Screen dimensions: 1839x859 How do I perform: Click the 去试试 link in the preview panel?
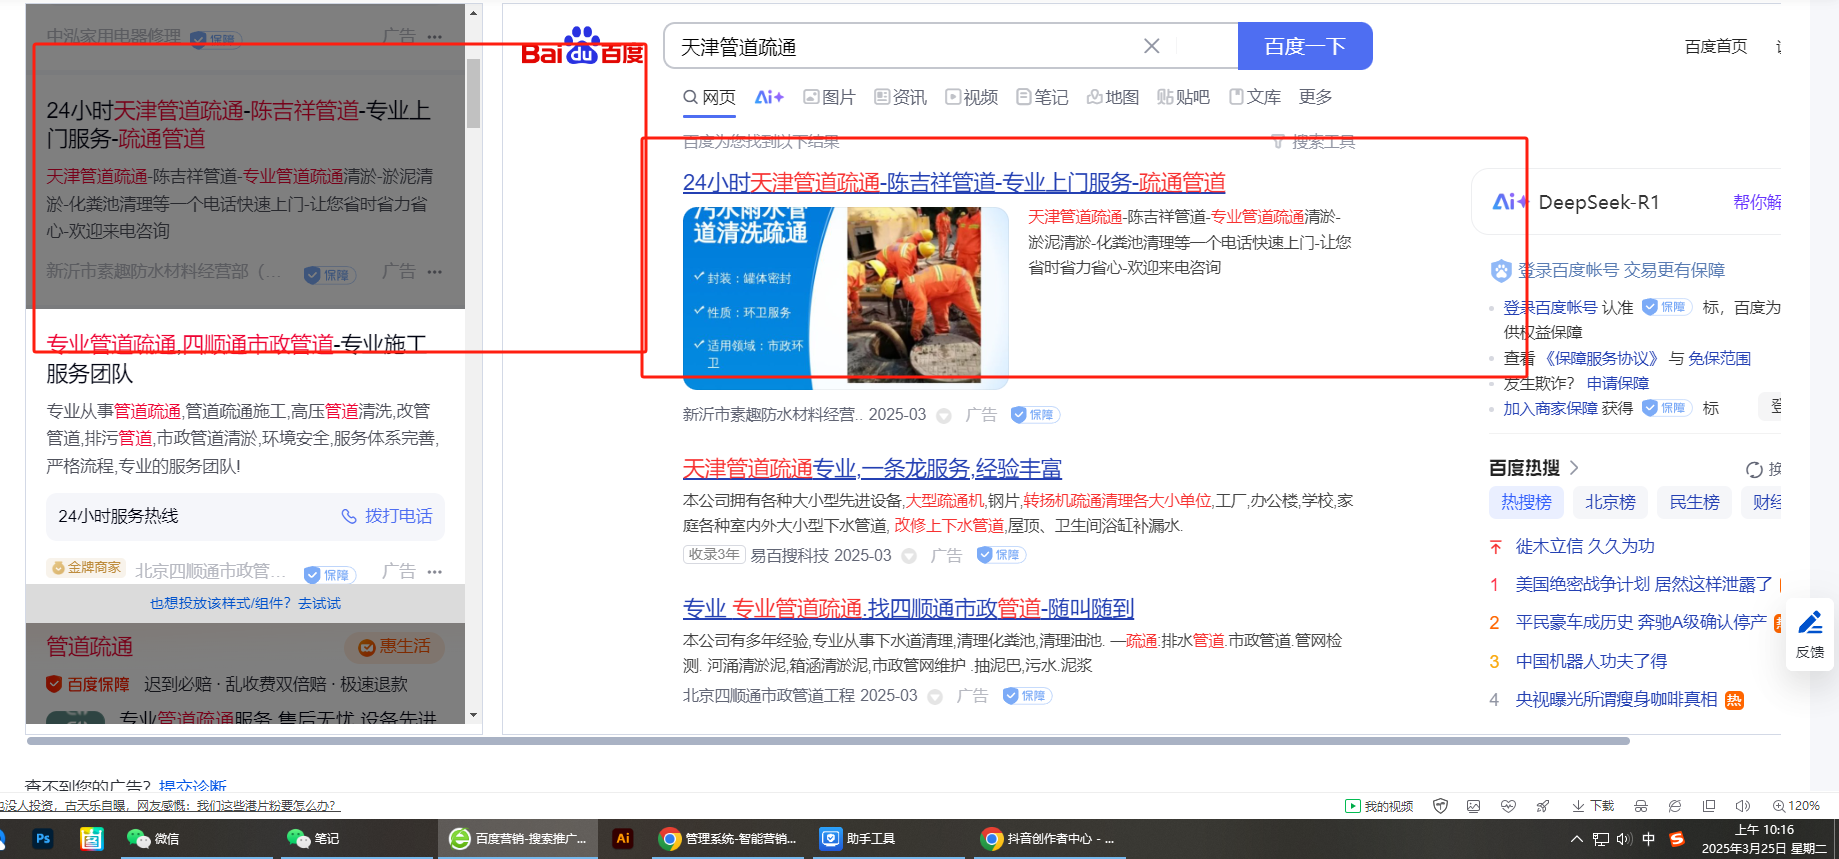coord(319,603)
